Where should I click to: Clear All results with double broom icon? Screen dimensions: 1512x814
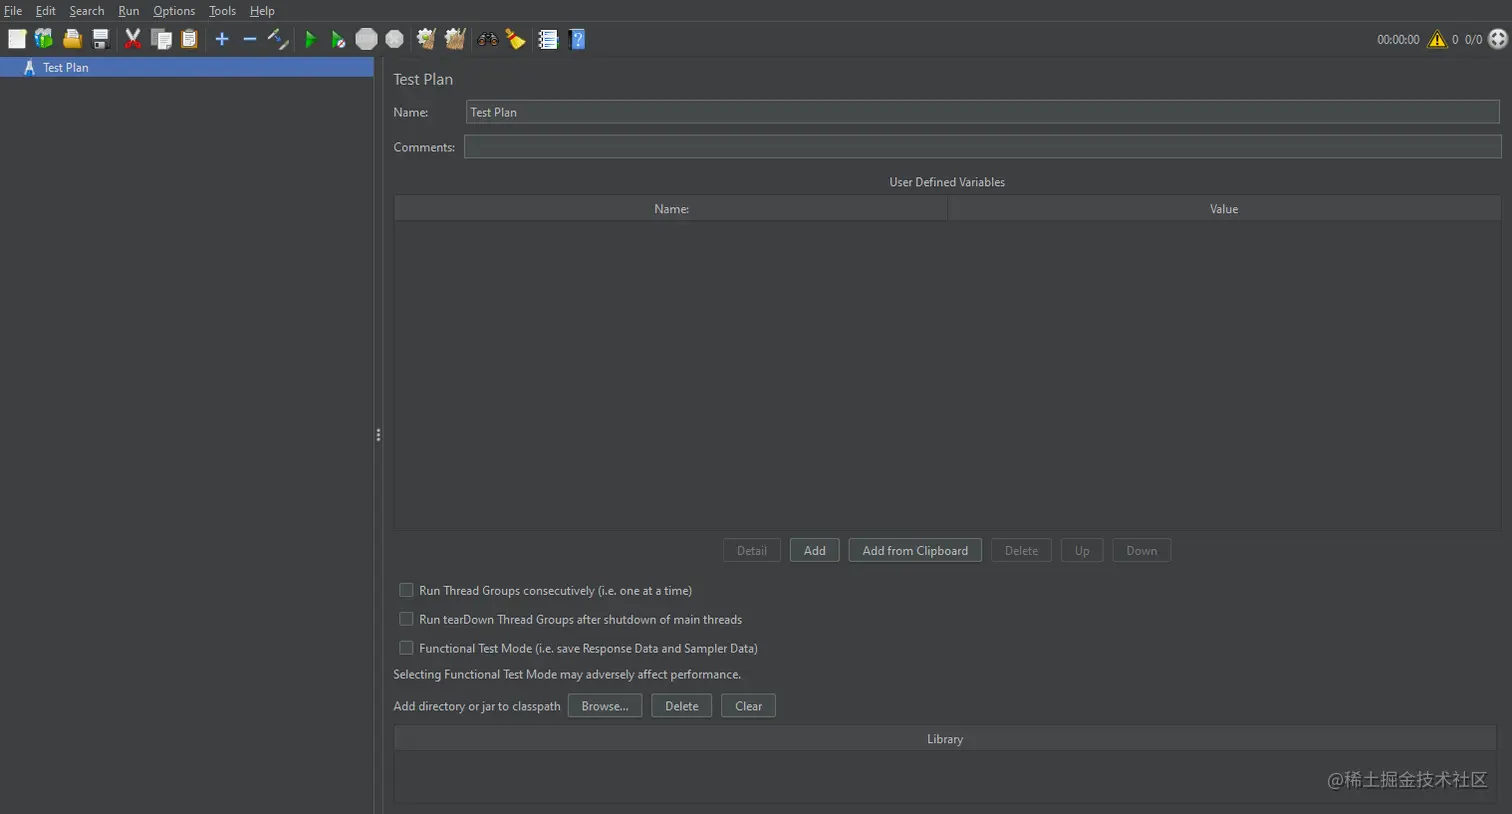tap(455, 39)
